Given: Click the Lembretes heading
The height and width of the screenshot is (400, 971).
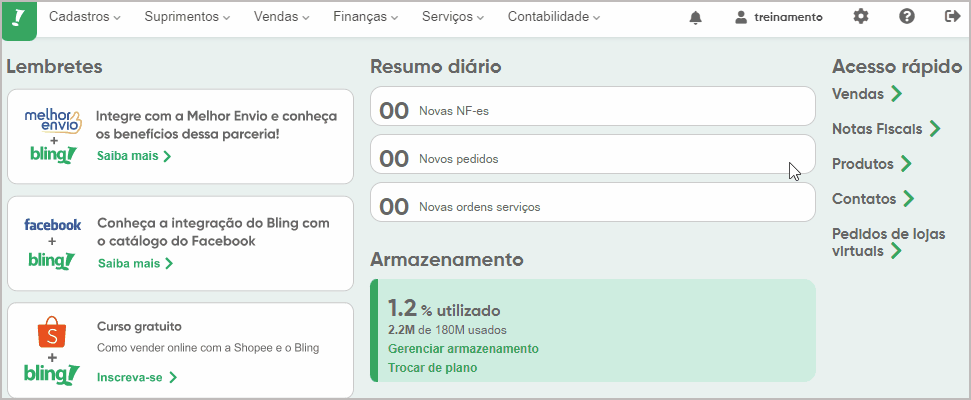Looking at the screenshot, I should (54, 67).
